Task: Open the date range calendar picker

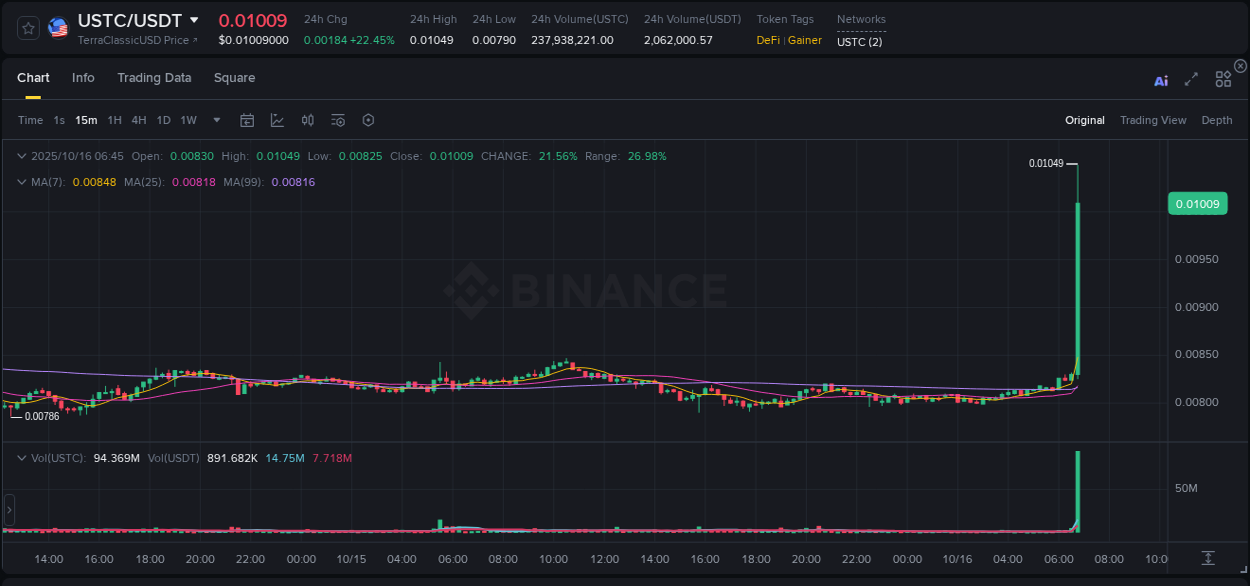Action: [247, 120]
